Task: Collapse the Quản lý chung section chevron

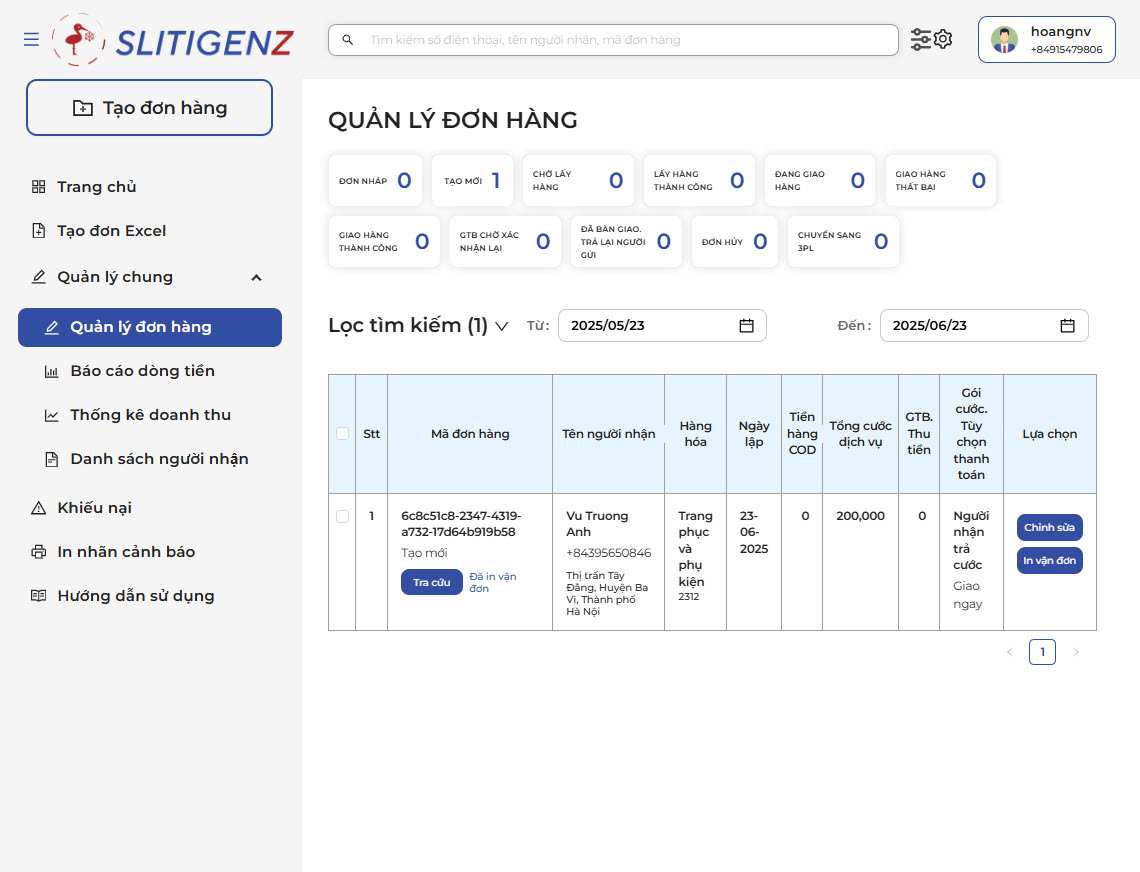Action: pos(256,278)
